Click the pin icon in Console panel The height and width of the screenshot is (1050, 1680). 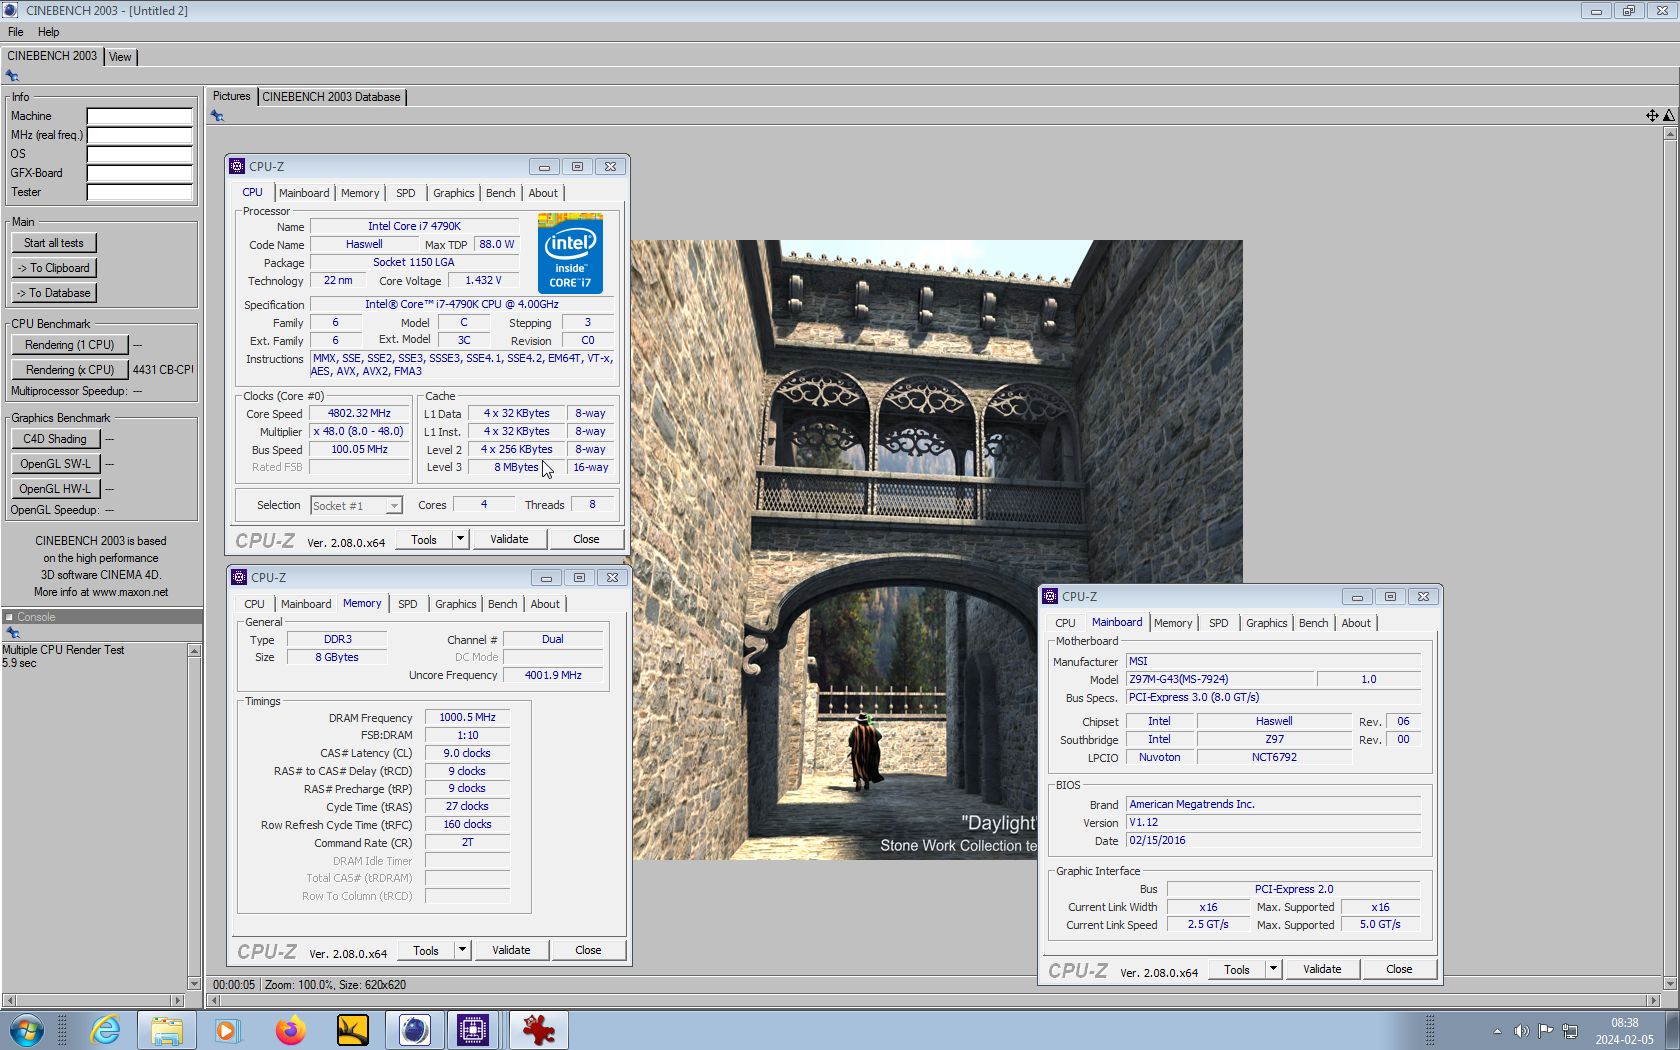coord(12,633)
